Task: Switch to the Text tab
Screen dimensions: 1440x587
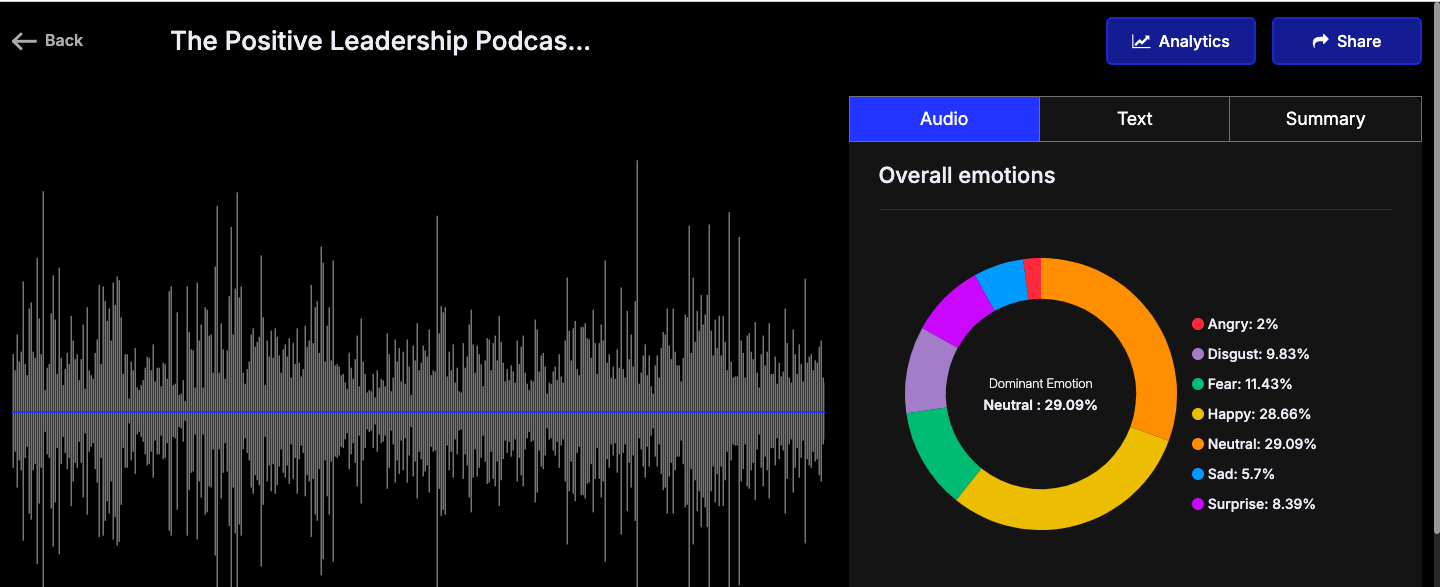Action: coord(1135,119)
